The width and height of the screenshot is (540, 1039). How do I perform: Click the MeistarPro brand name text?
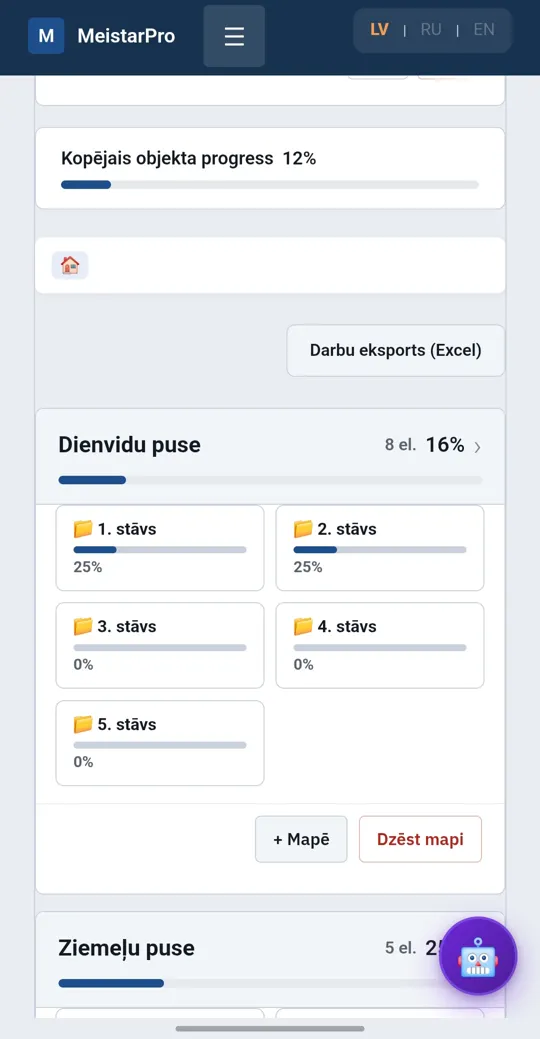point(126,36)
